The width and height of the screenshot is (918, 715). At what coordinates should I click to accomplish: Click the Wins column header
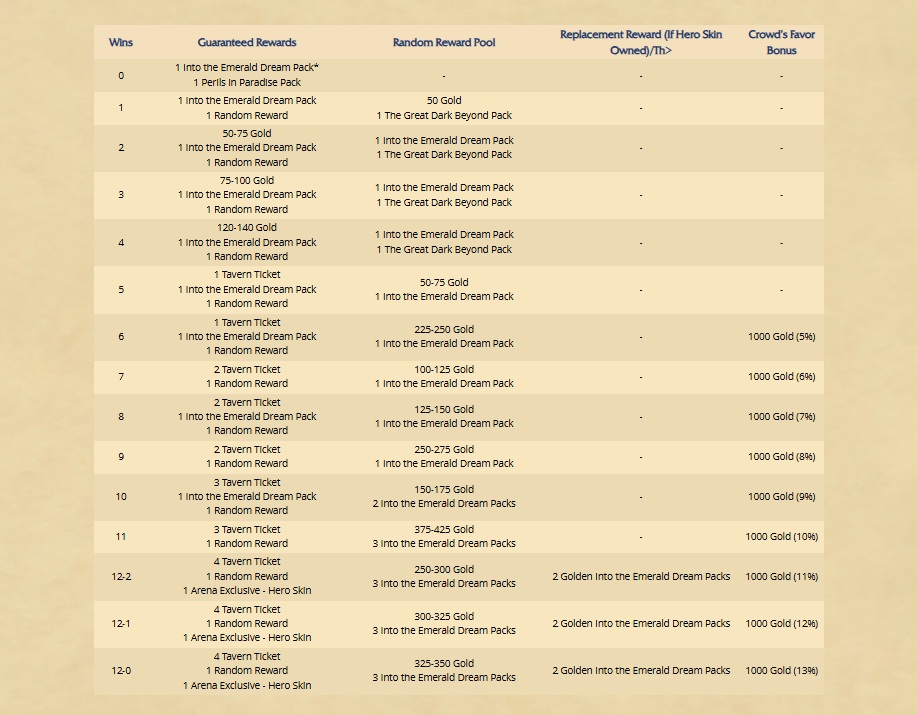tap(121, 42)
